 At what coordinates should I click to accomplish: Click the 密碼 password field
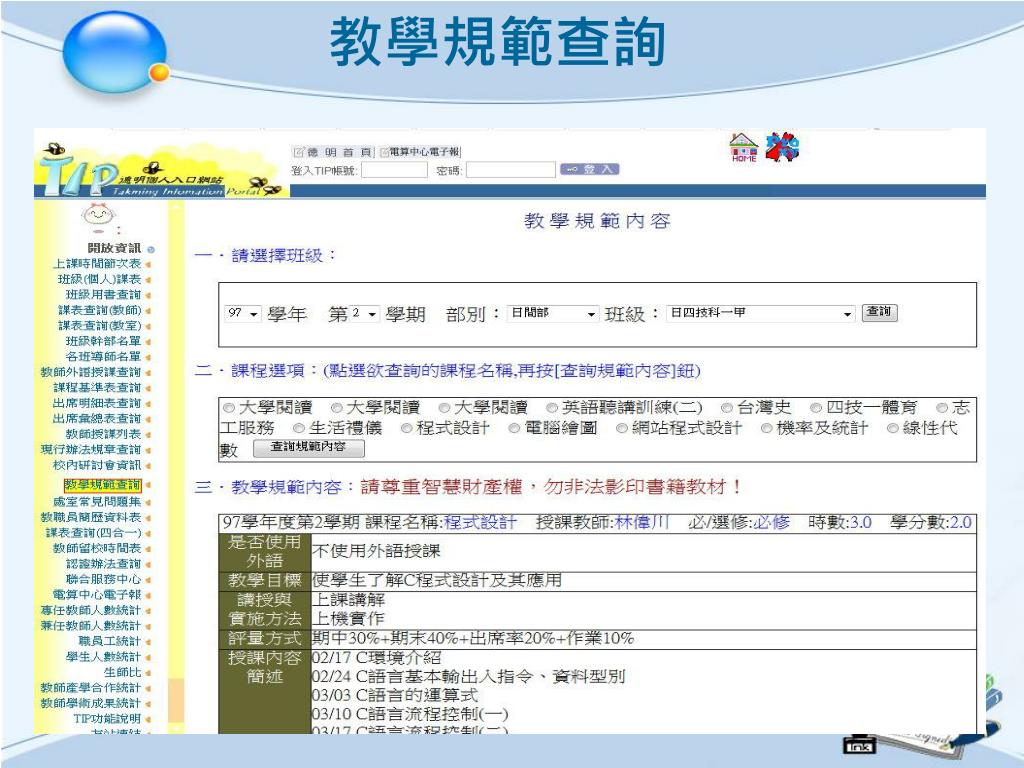510,170
